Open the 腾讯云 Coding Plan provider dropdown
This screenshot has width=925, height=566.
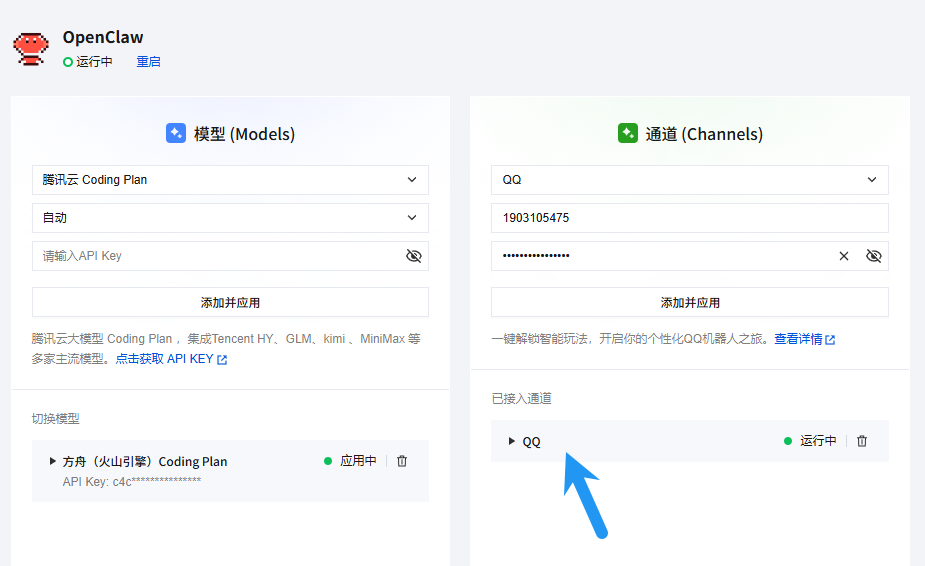[230, 180]
